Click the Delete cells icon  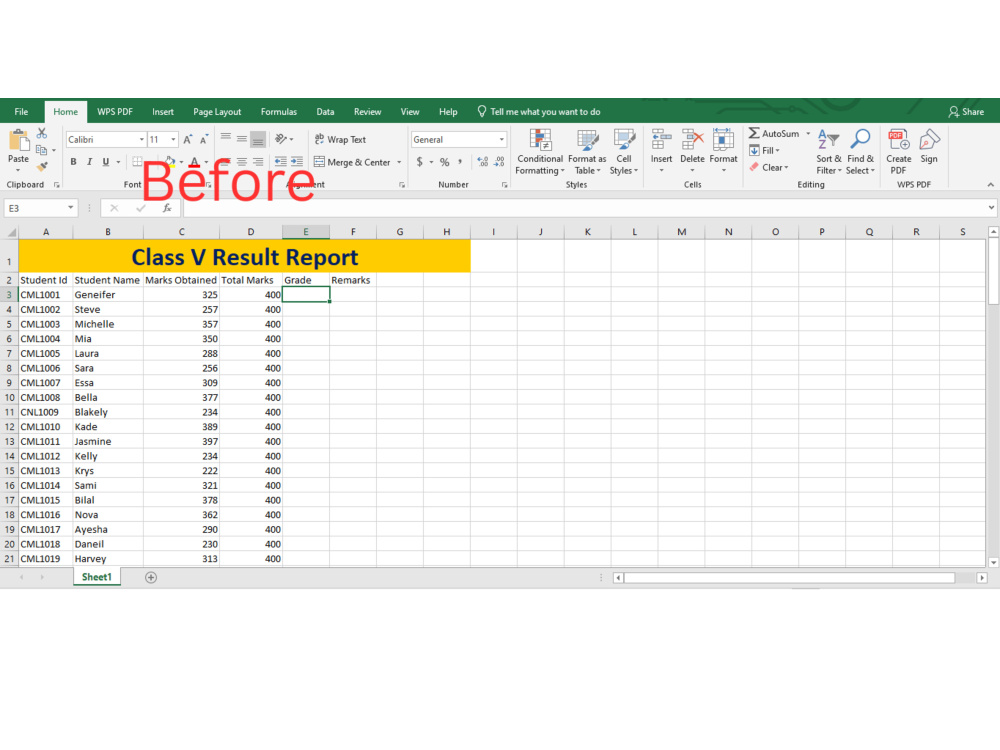pos(693,139)
